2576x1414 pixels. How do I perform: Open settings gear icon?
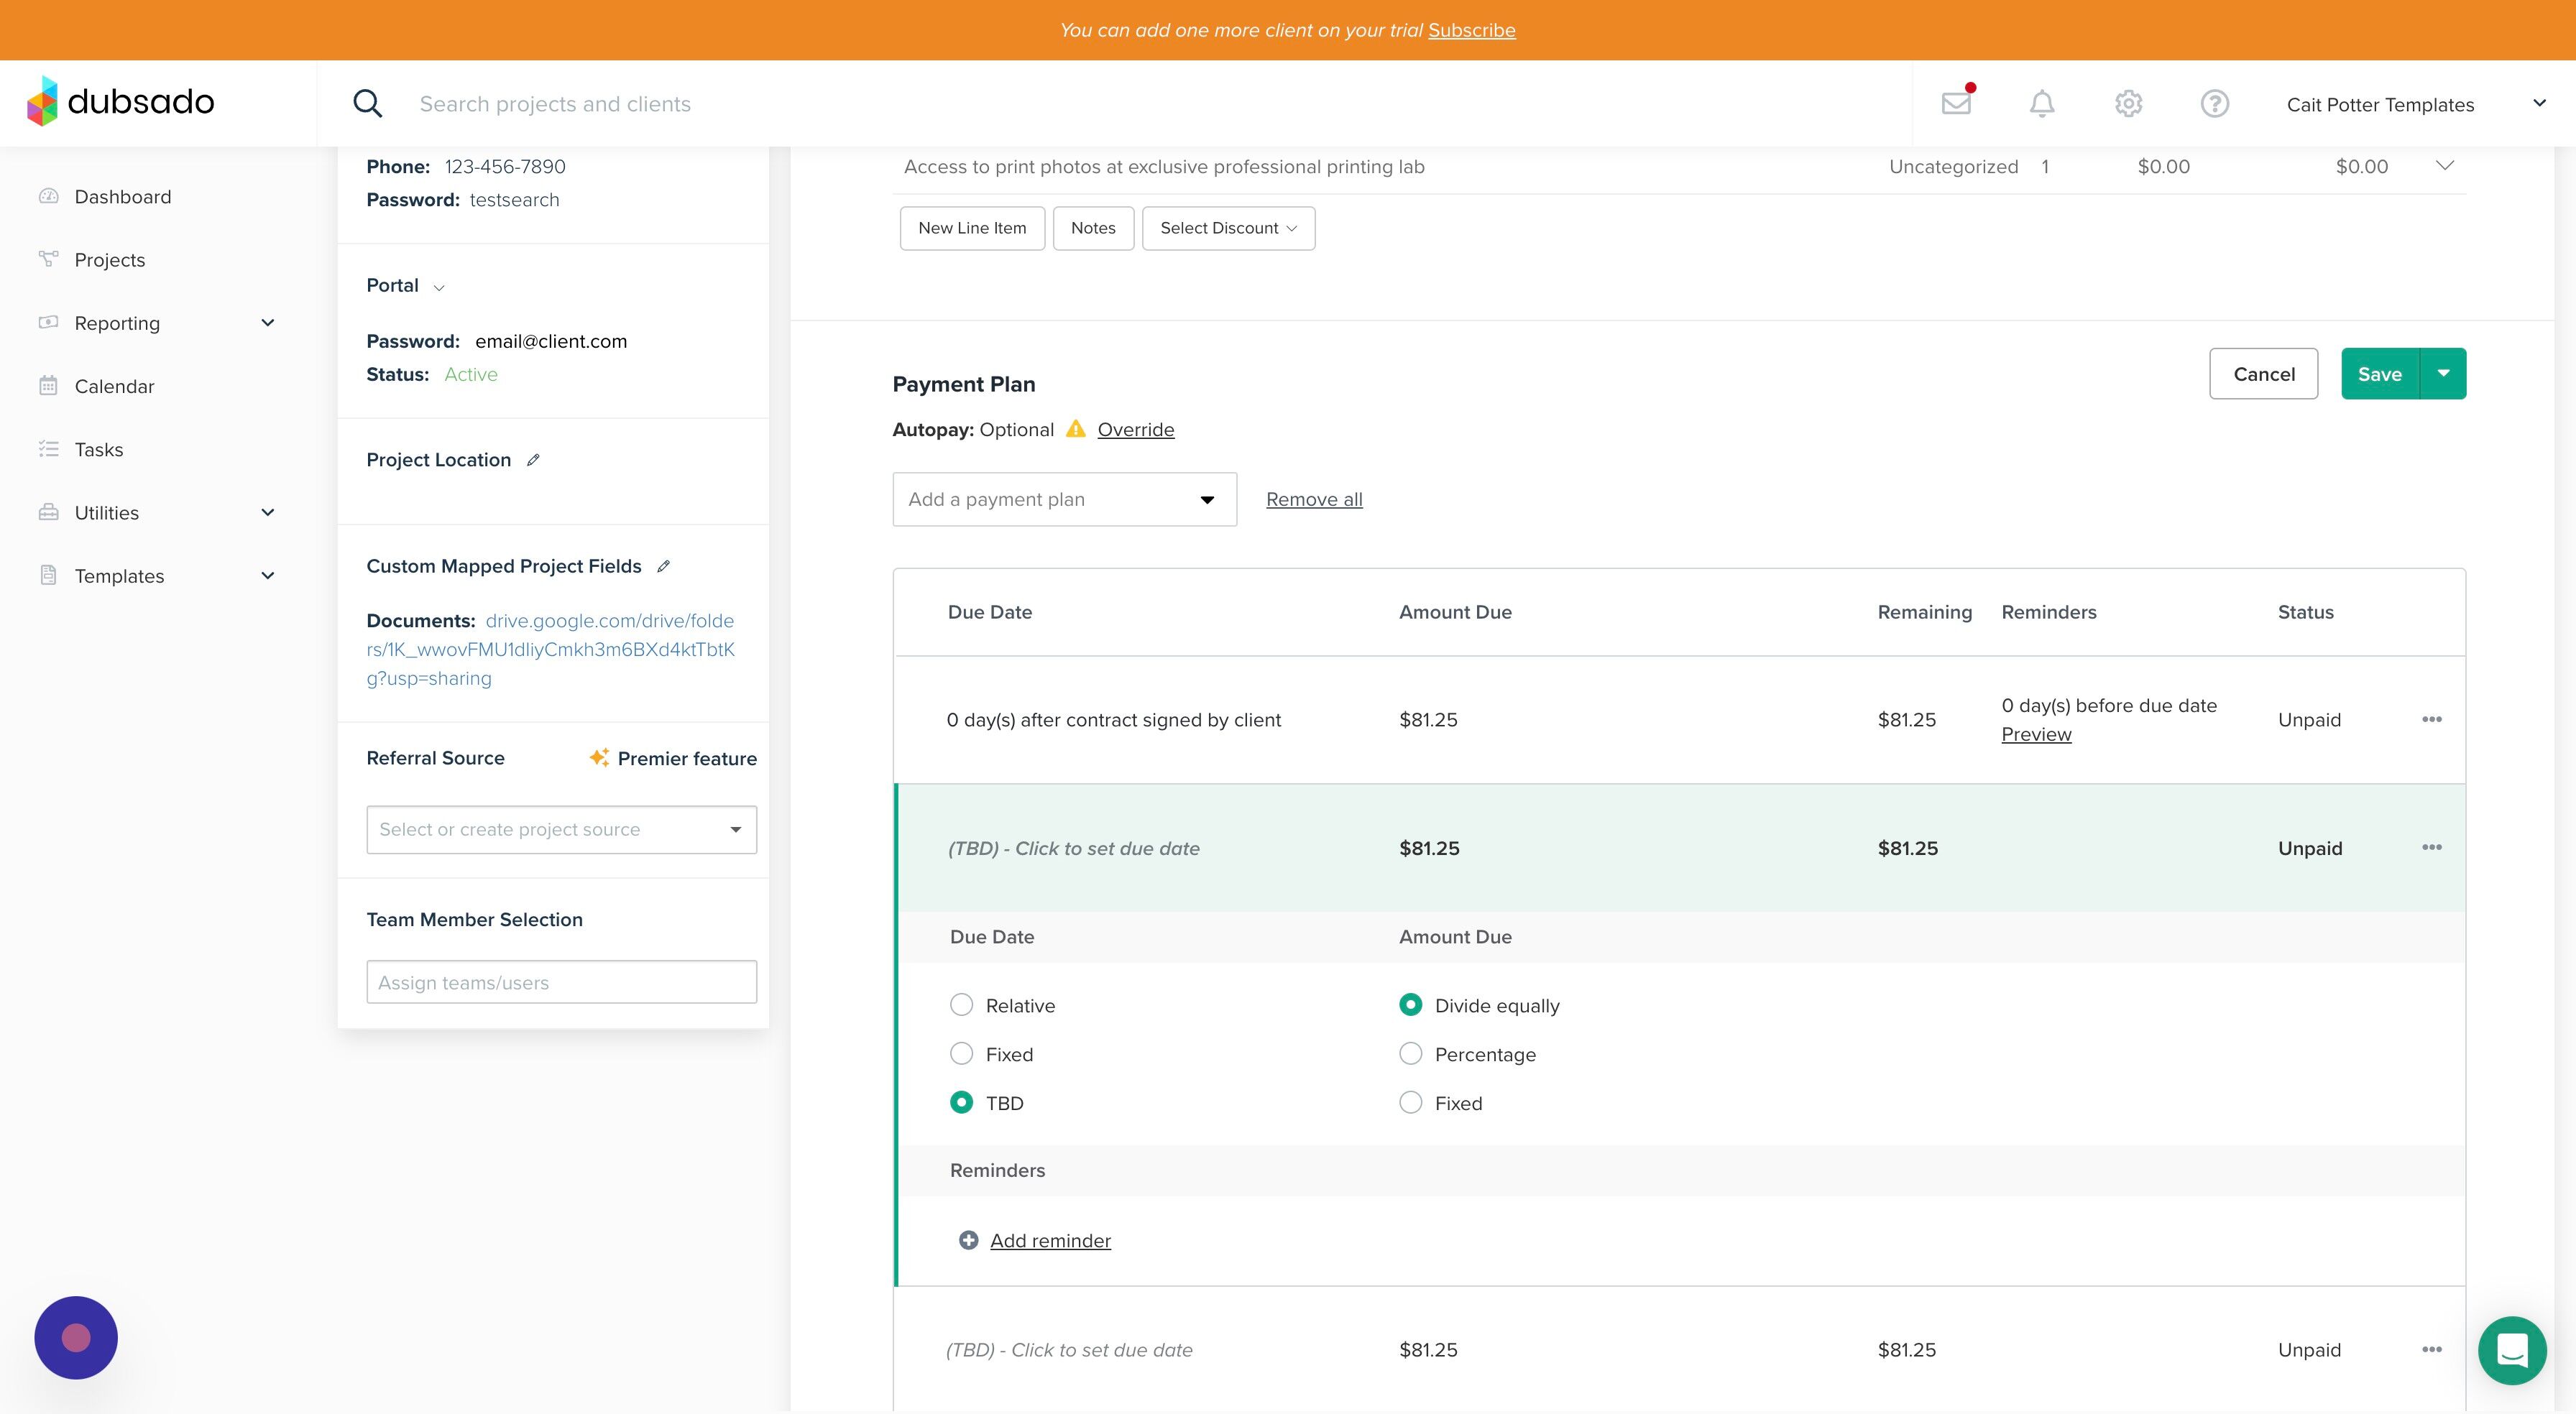coord(2128,103)
